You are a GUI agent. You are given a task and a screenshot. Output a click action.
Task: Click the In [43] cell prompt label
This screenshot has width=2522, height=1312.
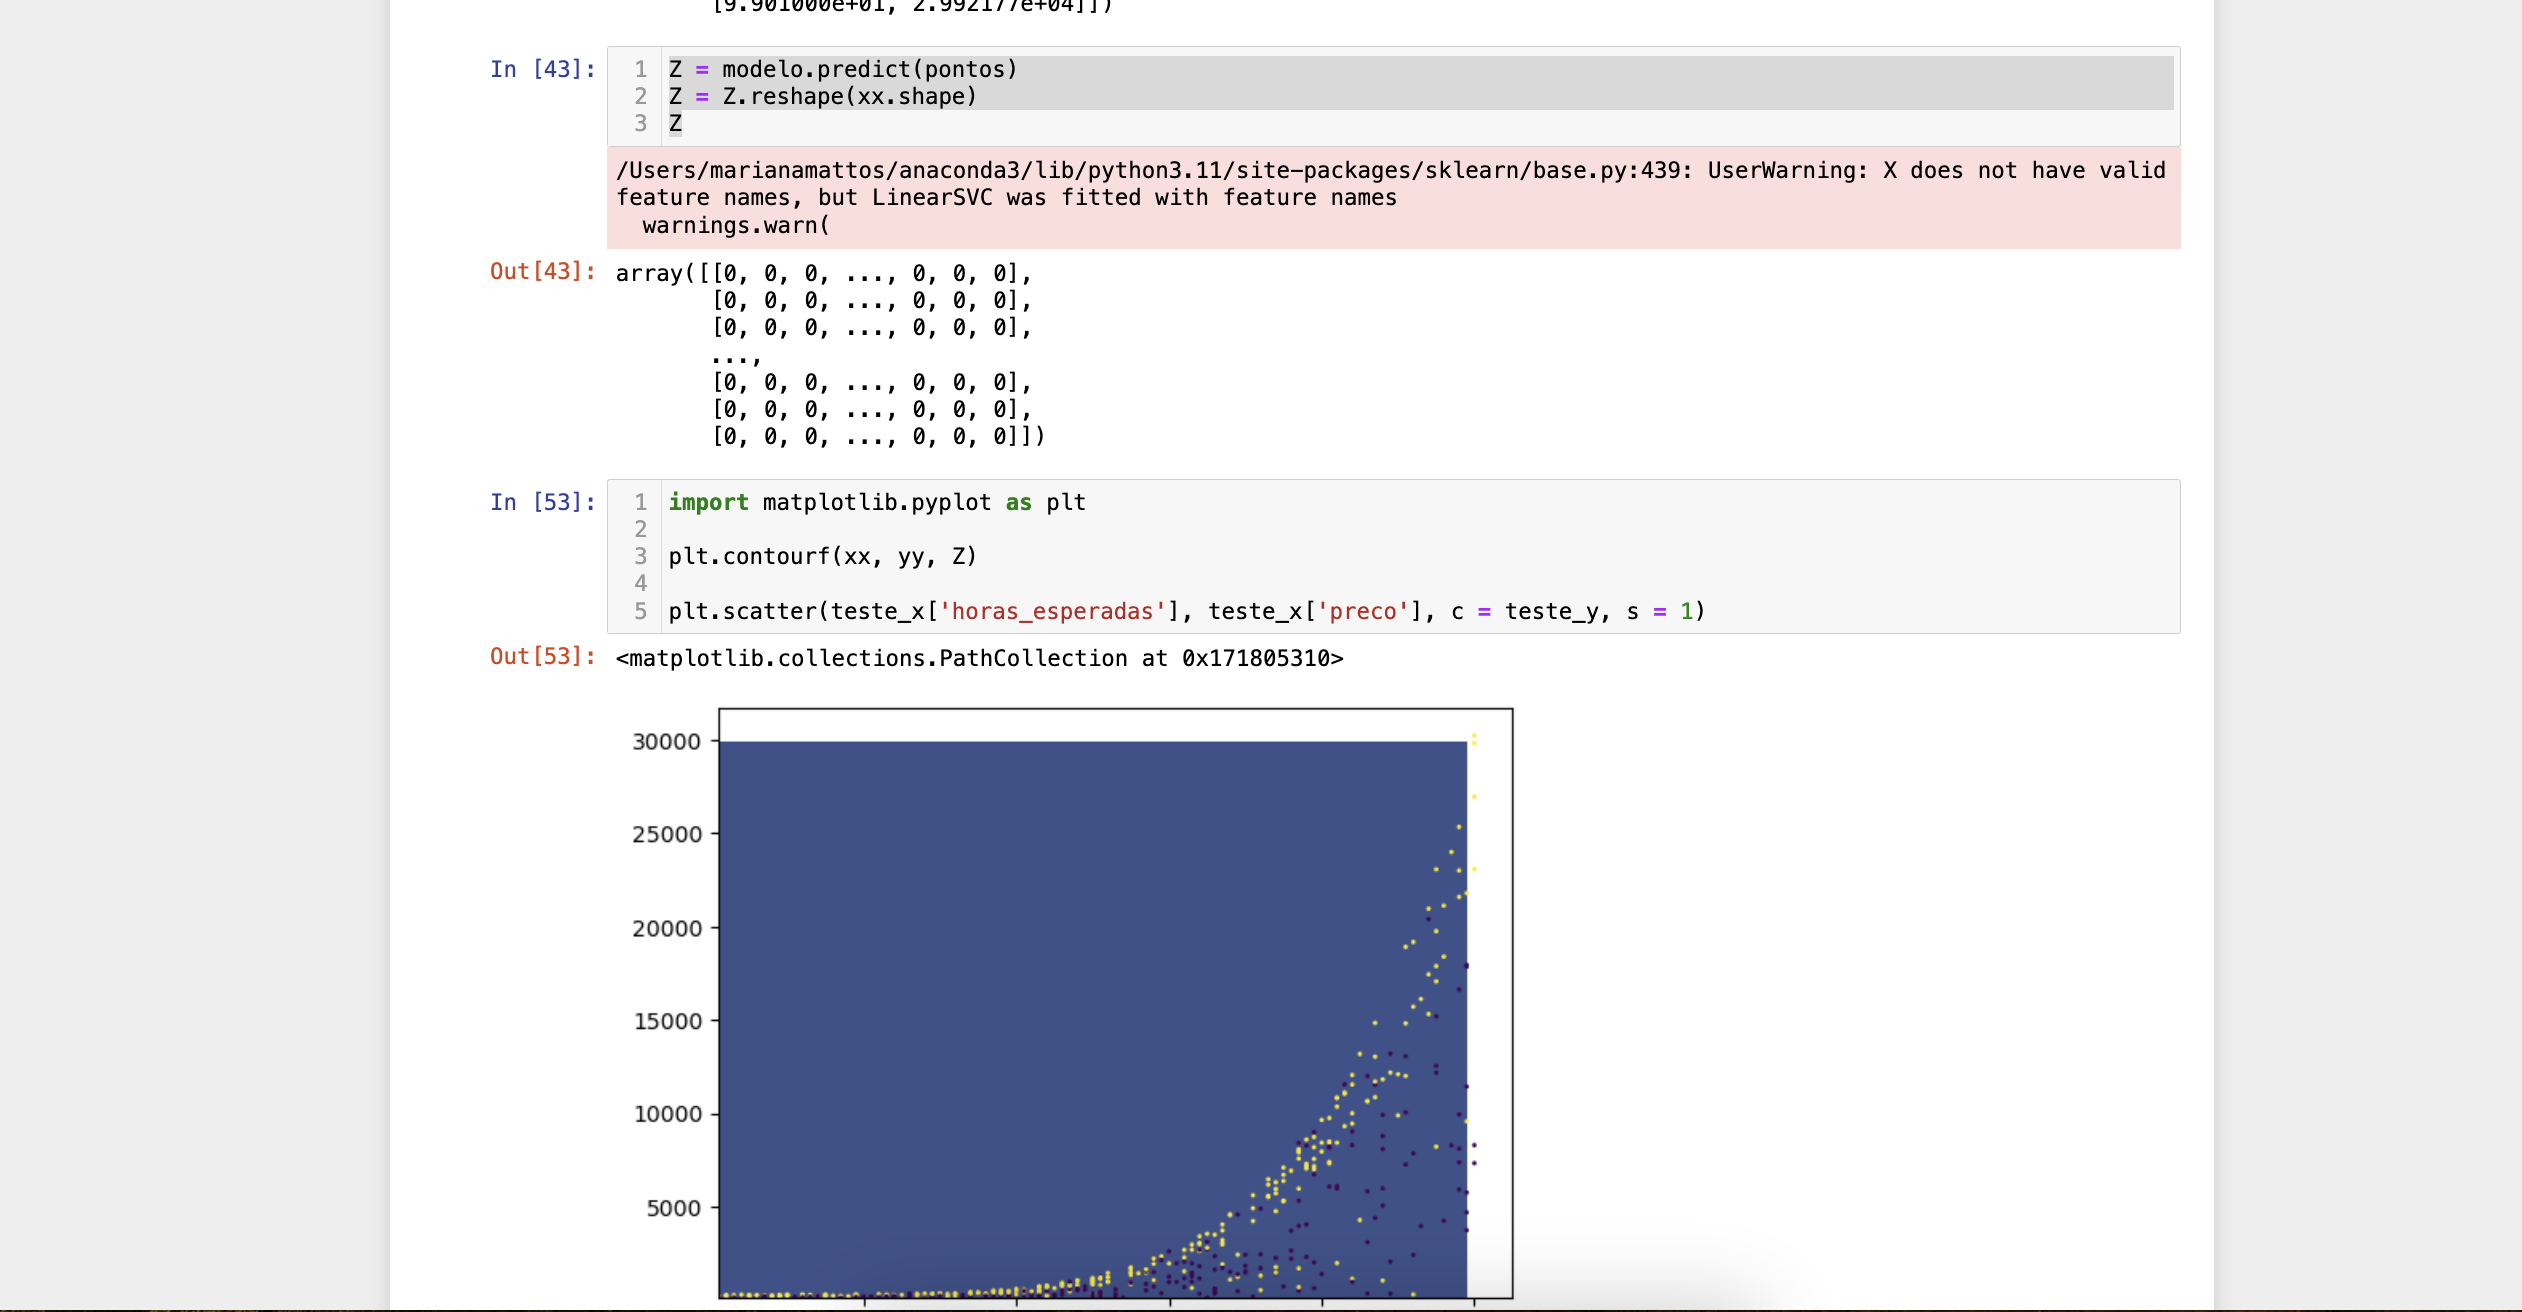click(x=542, y=69)
